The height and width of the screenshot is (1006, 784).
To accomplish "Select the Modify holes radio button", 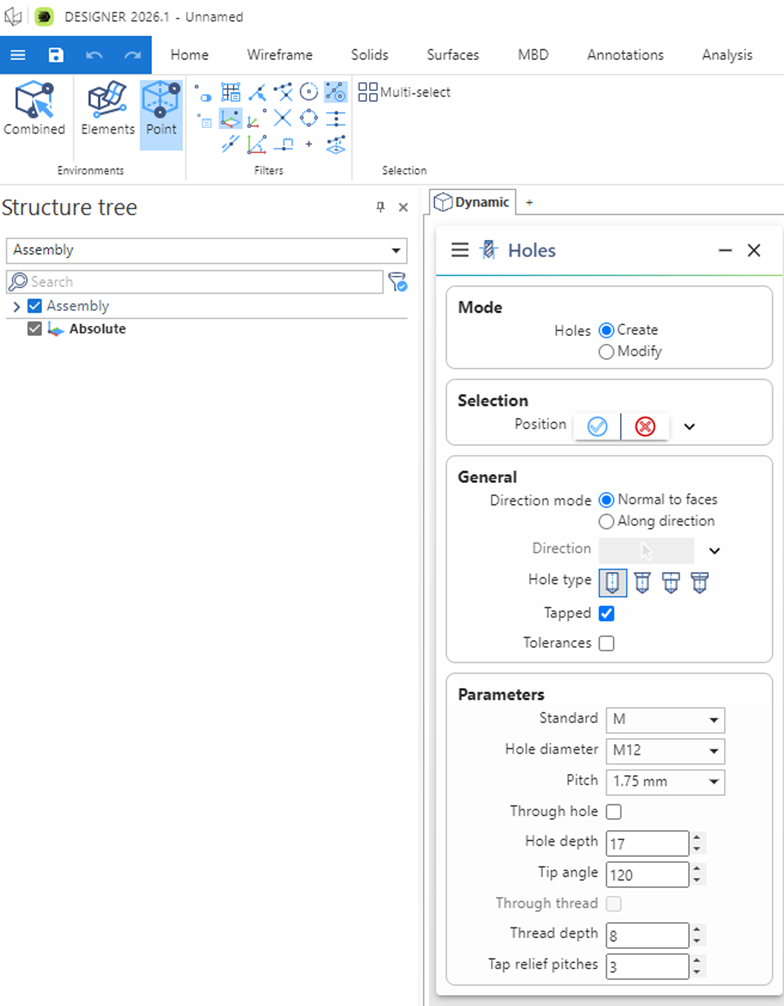I will coord(606,351).
